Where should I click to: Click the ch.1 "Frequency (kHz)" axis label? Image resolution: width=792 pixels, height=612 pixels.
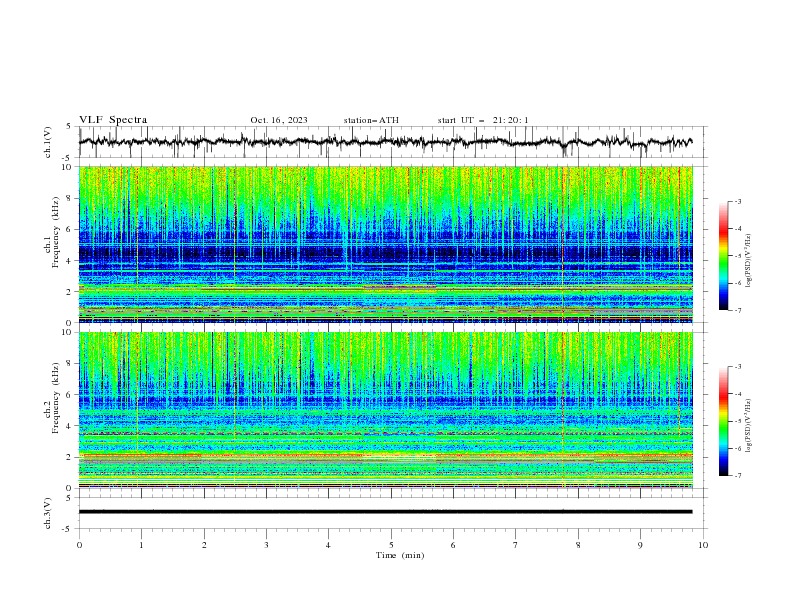click(x=56, y=232)
